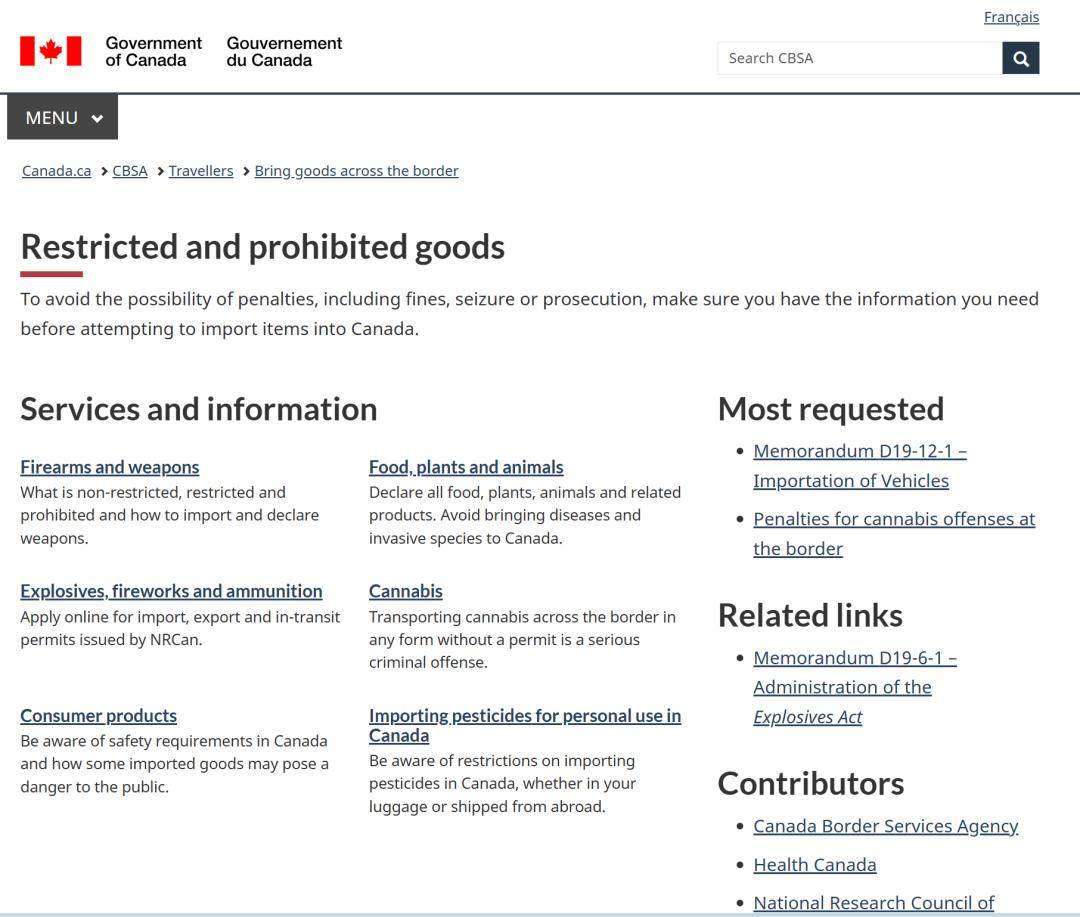Select Explosives, fireworks and ammunition link
This screenshot has width=1080, height=917.
[x=171, y=591]
